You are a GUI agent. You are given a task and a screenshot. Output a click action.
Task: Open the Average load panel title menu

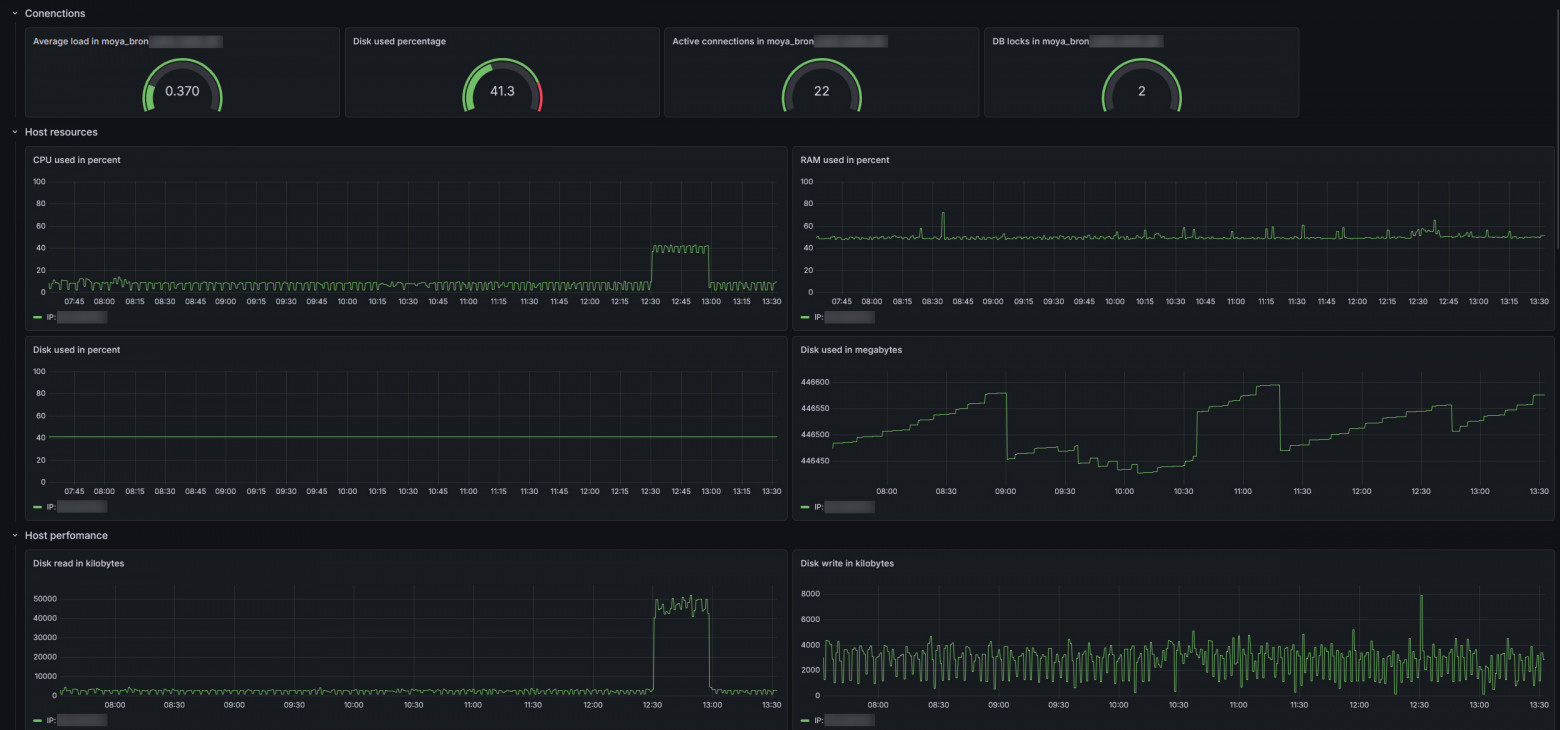click(x=127, y=42)
